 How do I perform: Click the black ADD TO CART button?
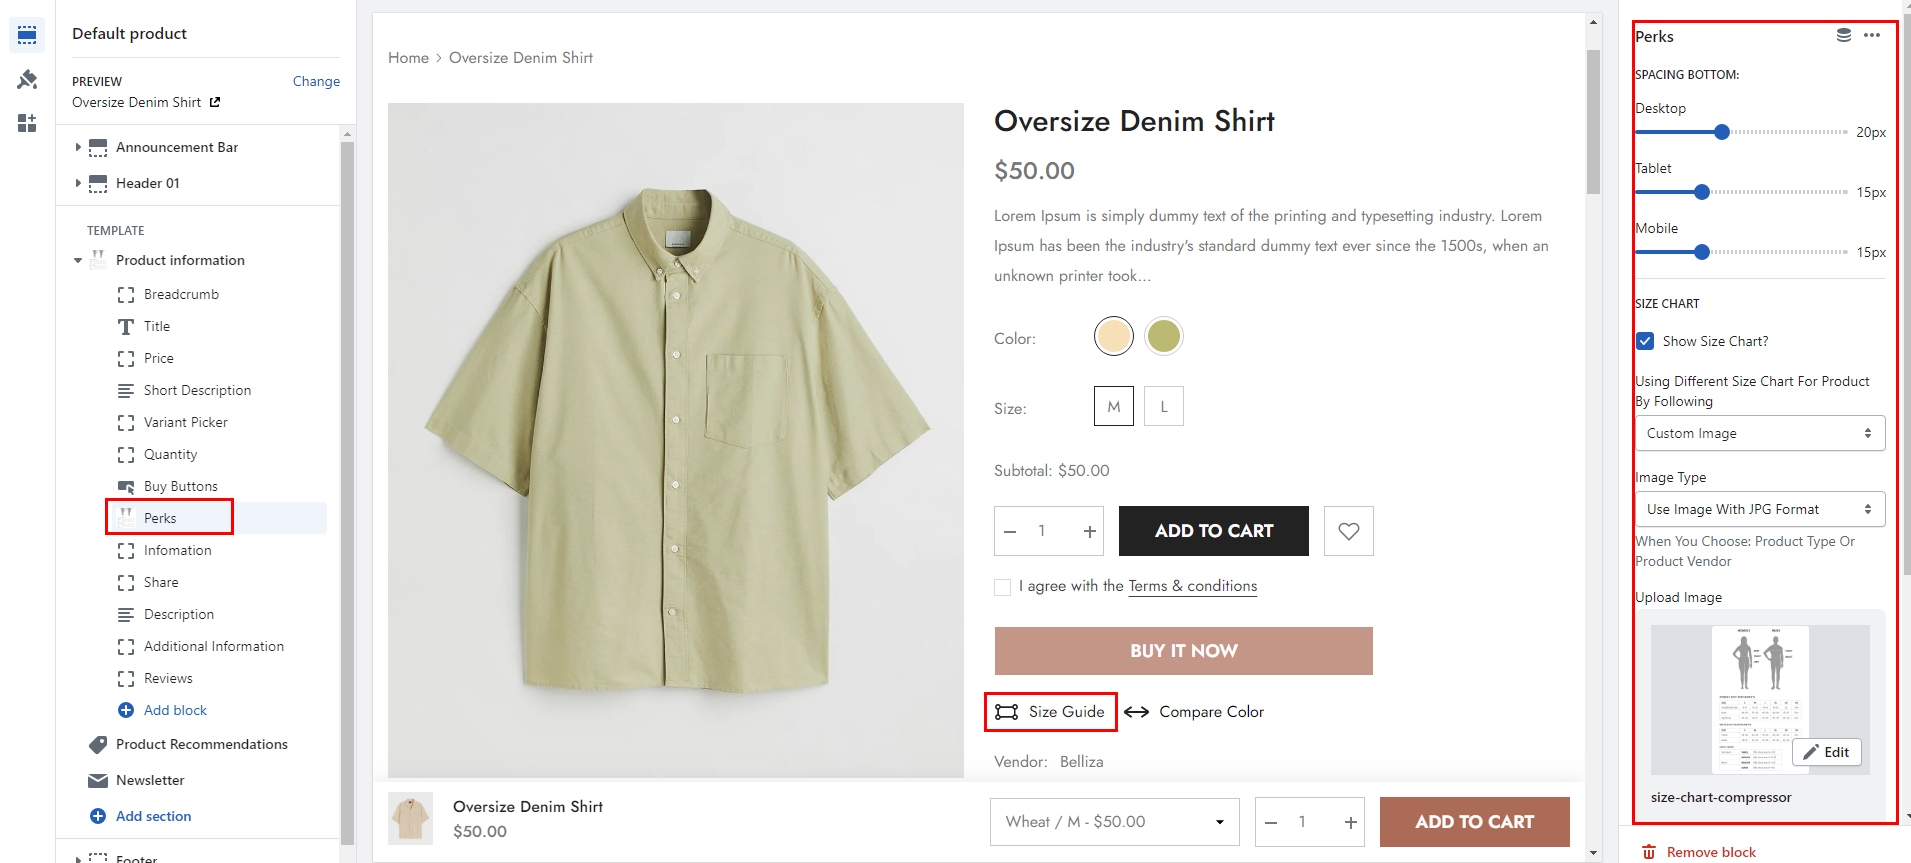[x=1213, y=531]
